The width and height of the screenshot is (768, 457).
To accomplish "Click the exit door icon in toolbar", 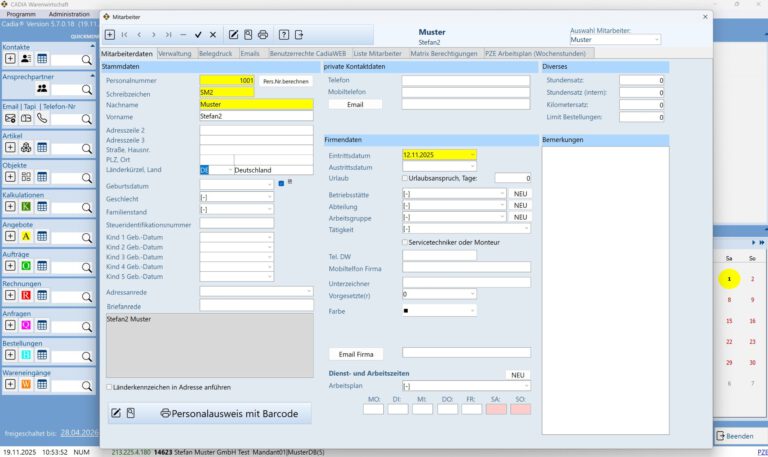I will (x=300, y=35).
